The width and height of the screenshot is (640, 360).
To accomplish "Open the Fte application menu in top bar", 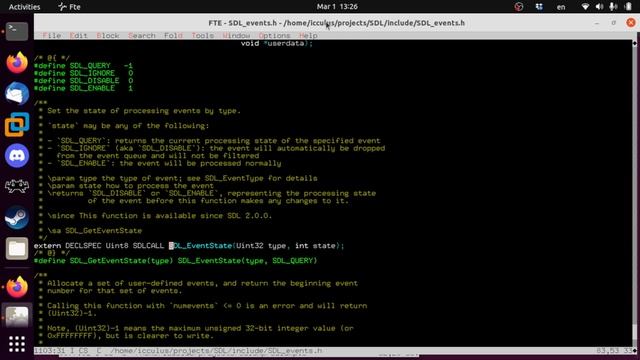I will pos(69,7).
